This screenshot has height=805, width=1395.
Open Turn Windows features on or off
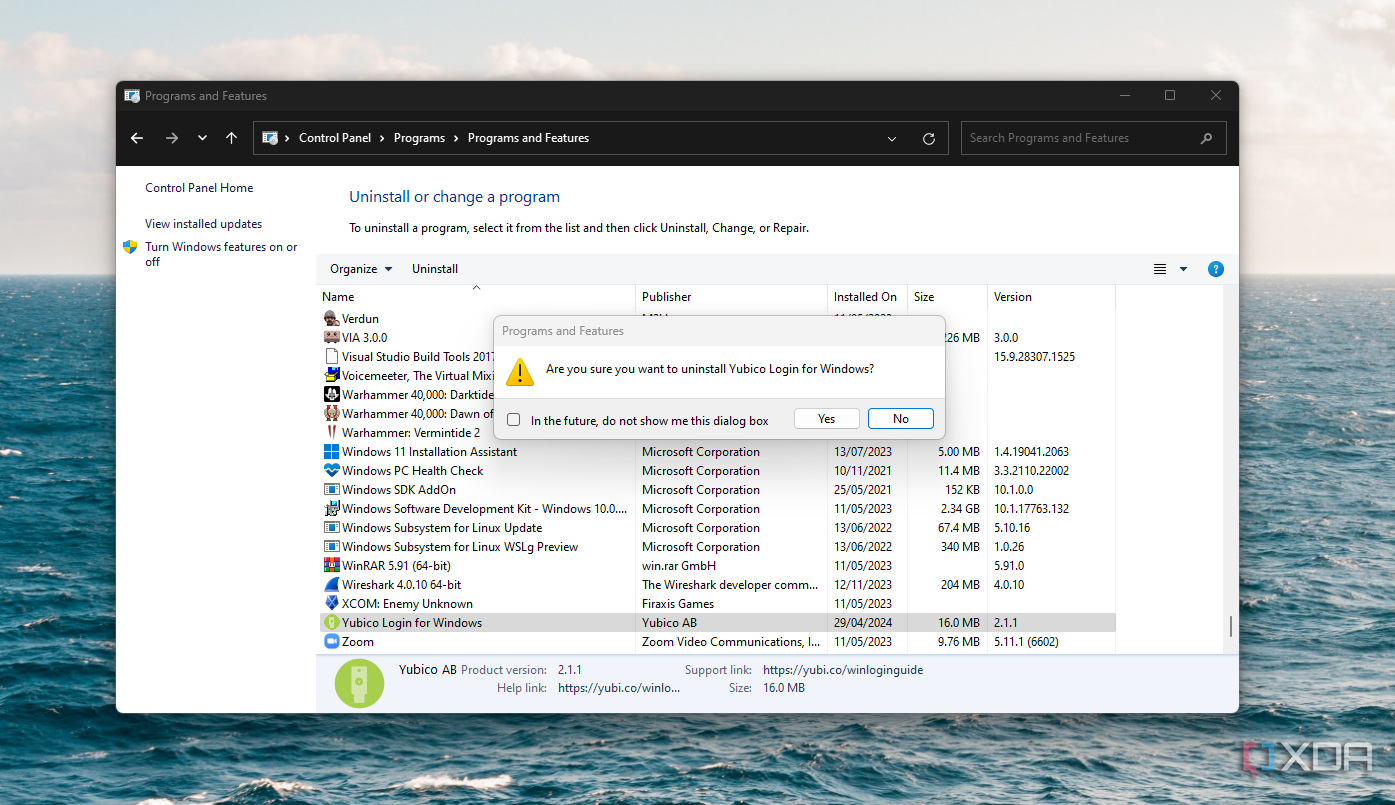[x=221, y=254]
